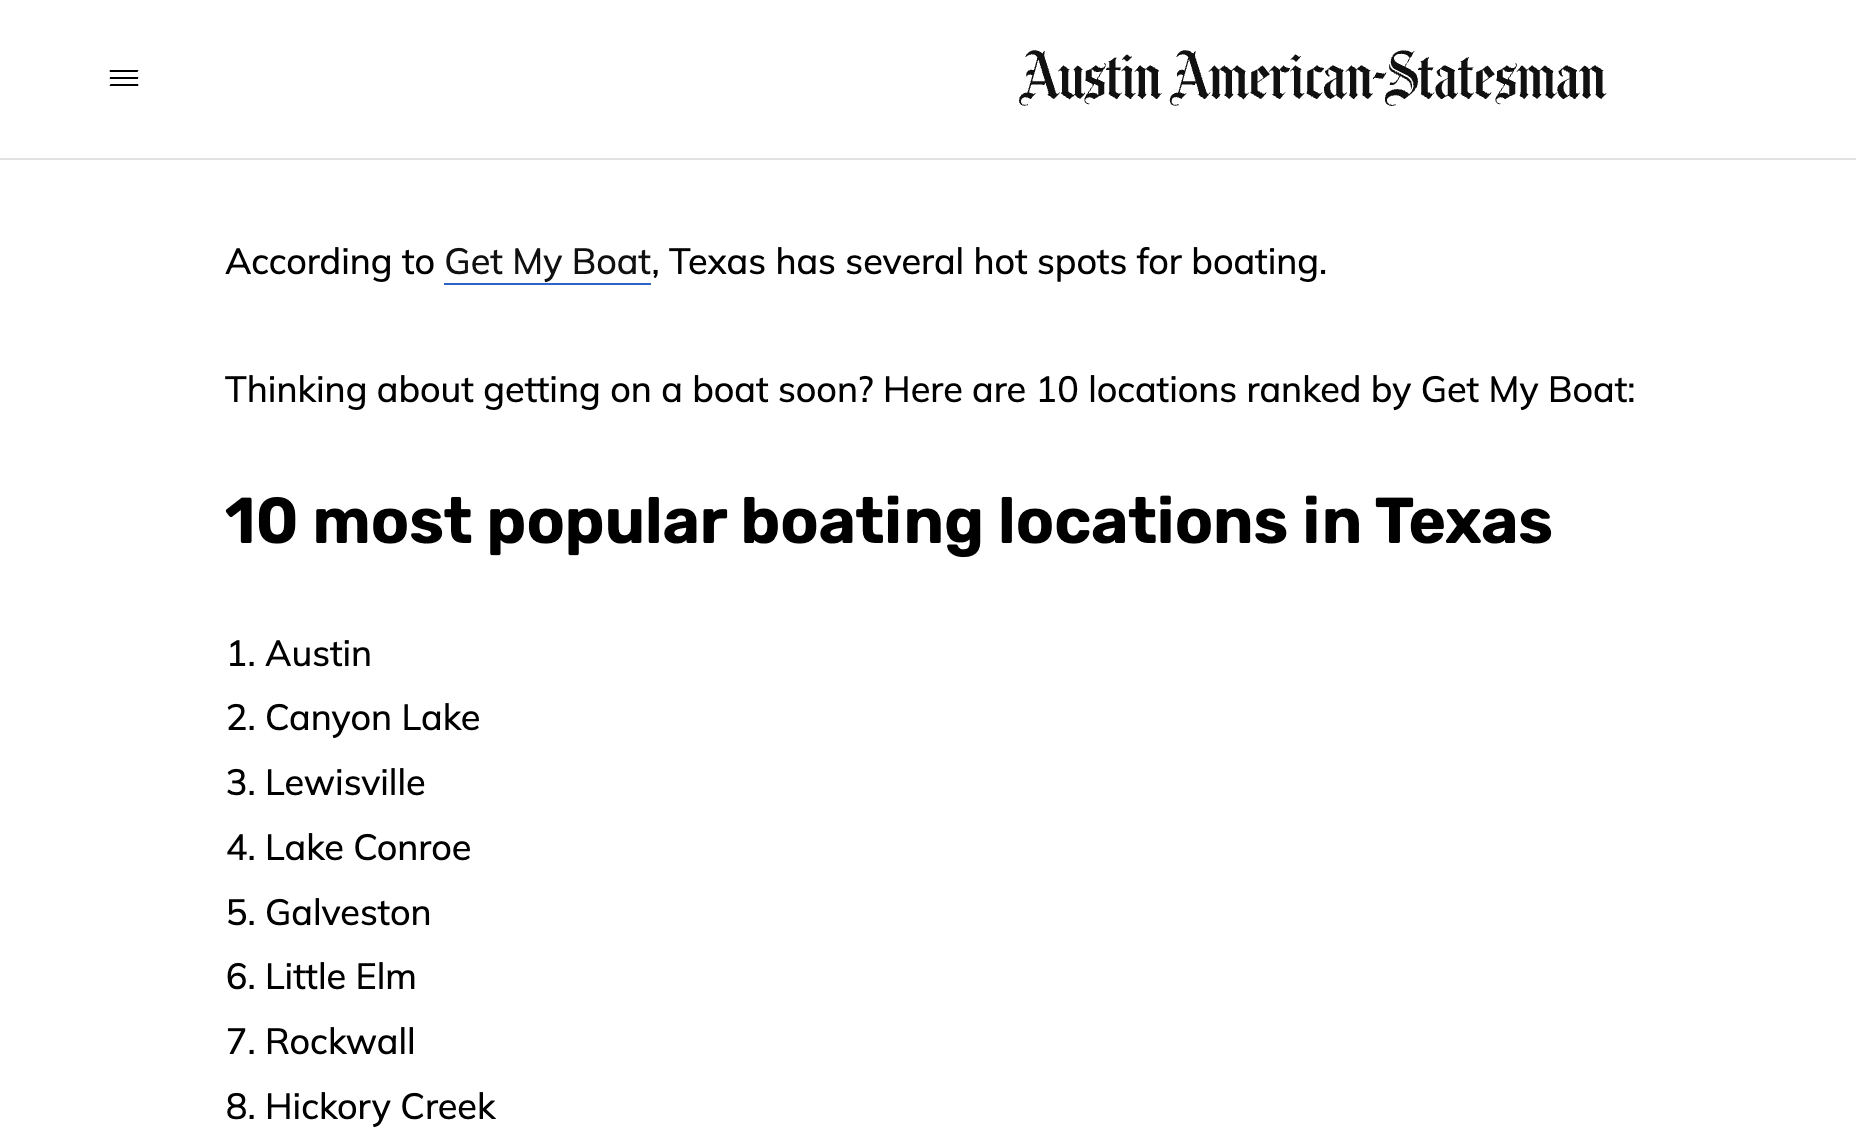This screenshot has height=1142, width=1856.
Task: Select the Little Elm list entry
Action: pos(339,977)
